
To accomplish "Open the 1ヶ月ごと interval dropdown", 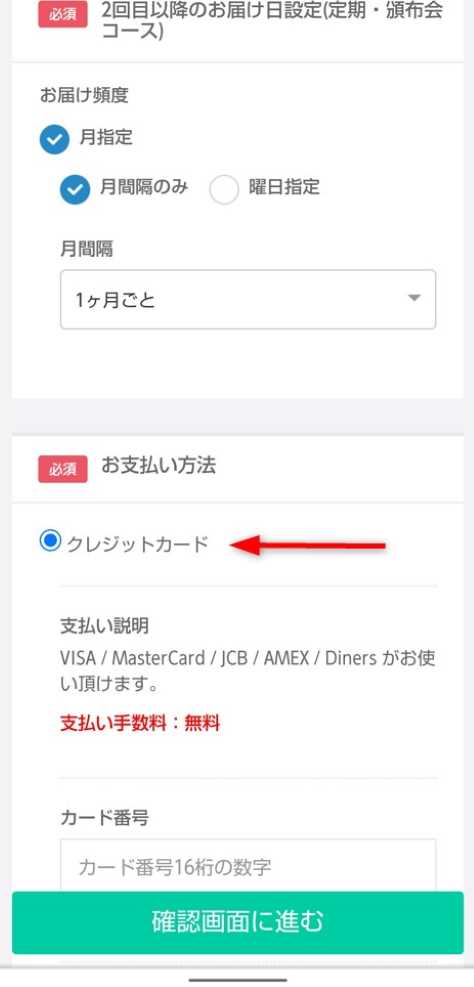I will point(248,300).
